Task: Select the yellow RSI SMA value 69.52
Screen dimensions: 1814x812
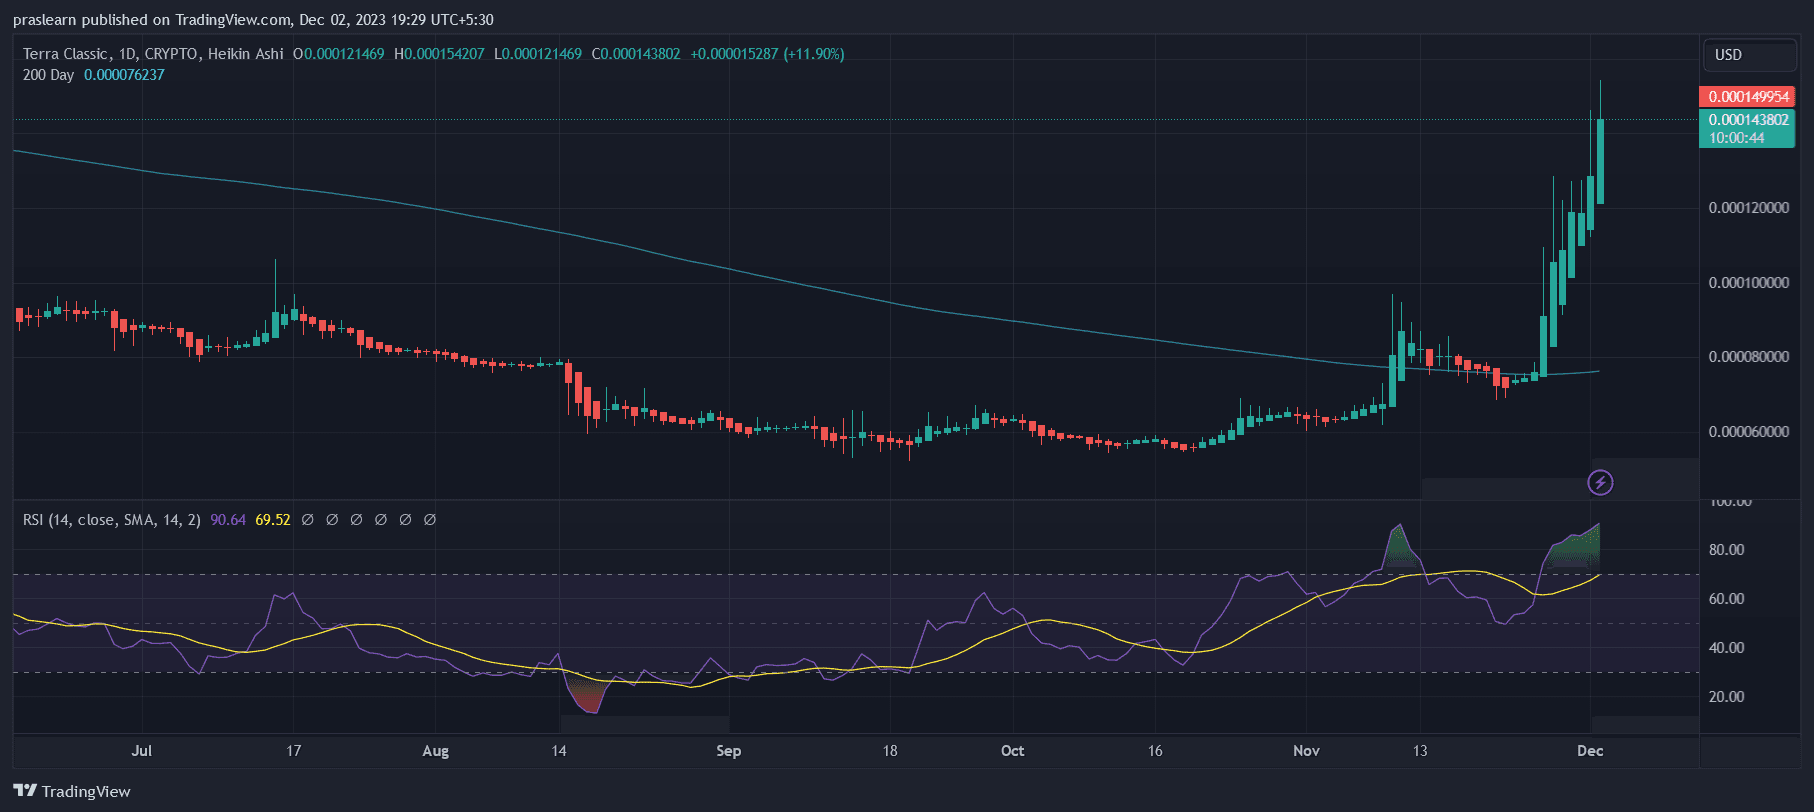Action: click(273, 520)
